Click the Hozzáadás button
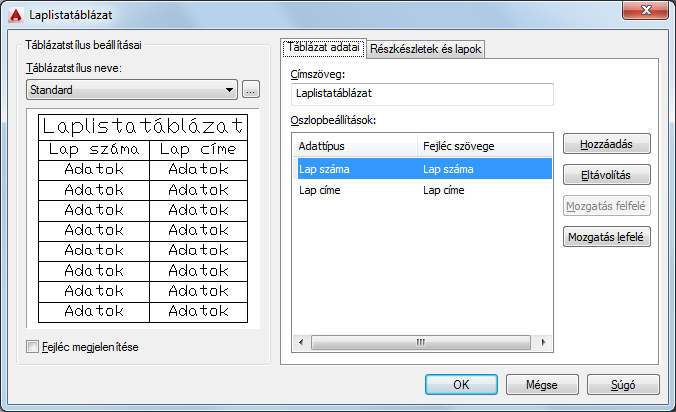 tap(606, 144)
